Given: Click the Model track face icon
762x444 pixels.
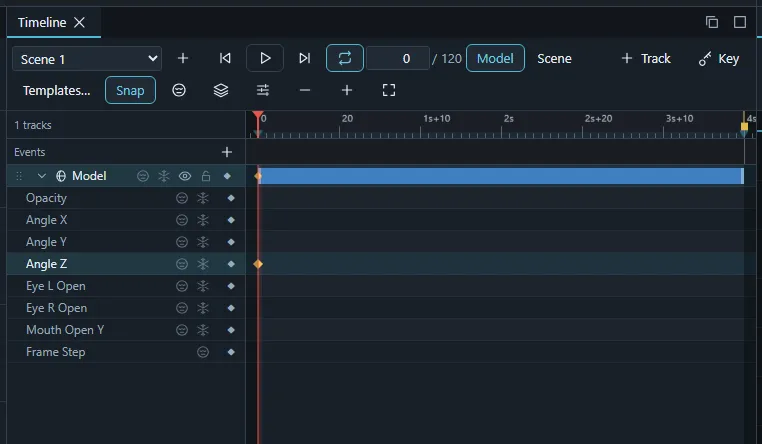Looking at the screenshot, I should pos(142,176).
